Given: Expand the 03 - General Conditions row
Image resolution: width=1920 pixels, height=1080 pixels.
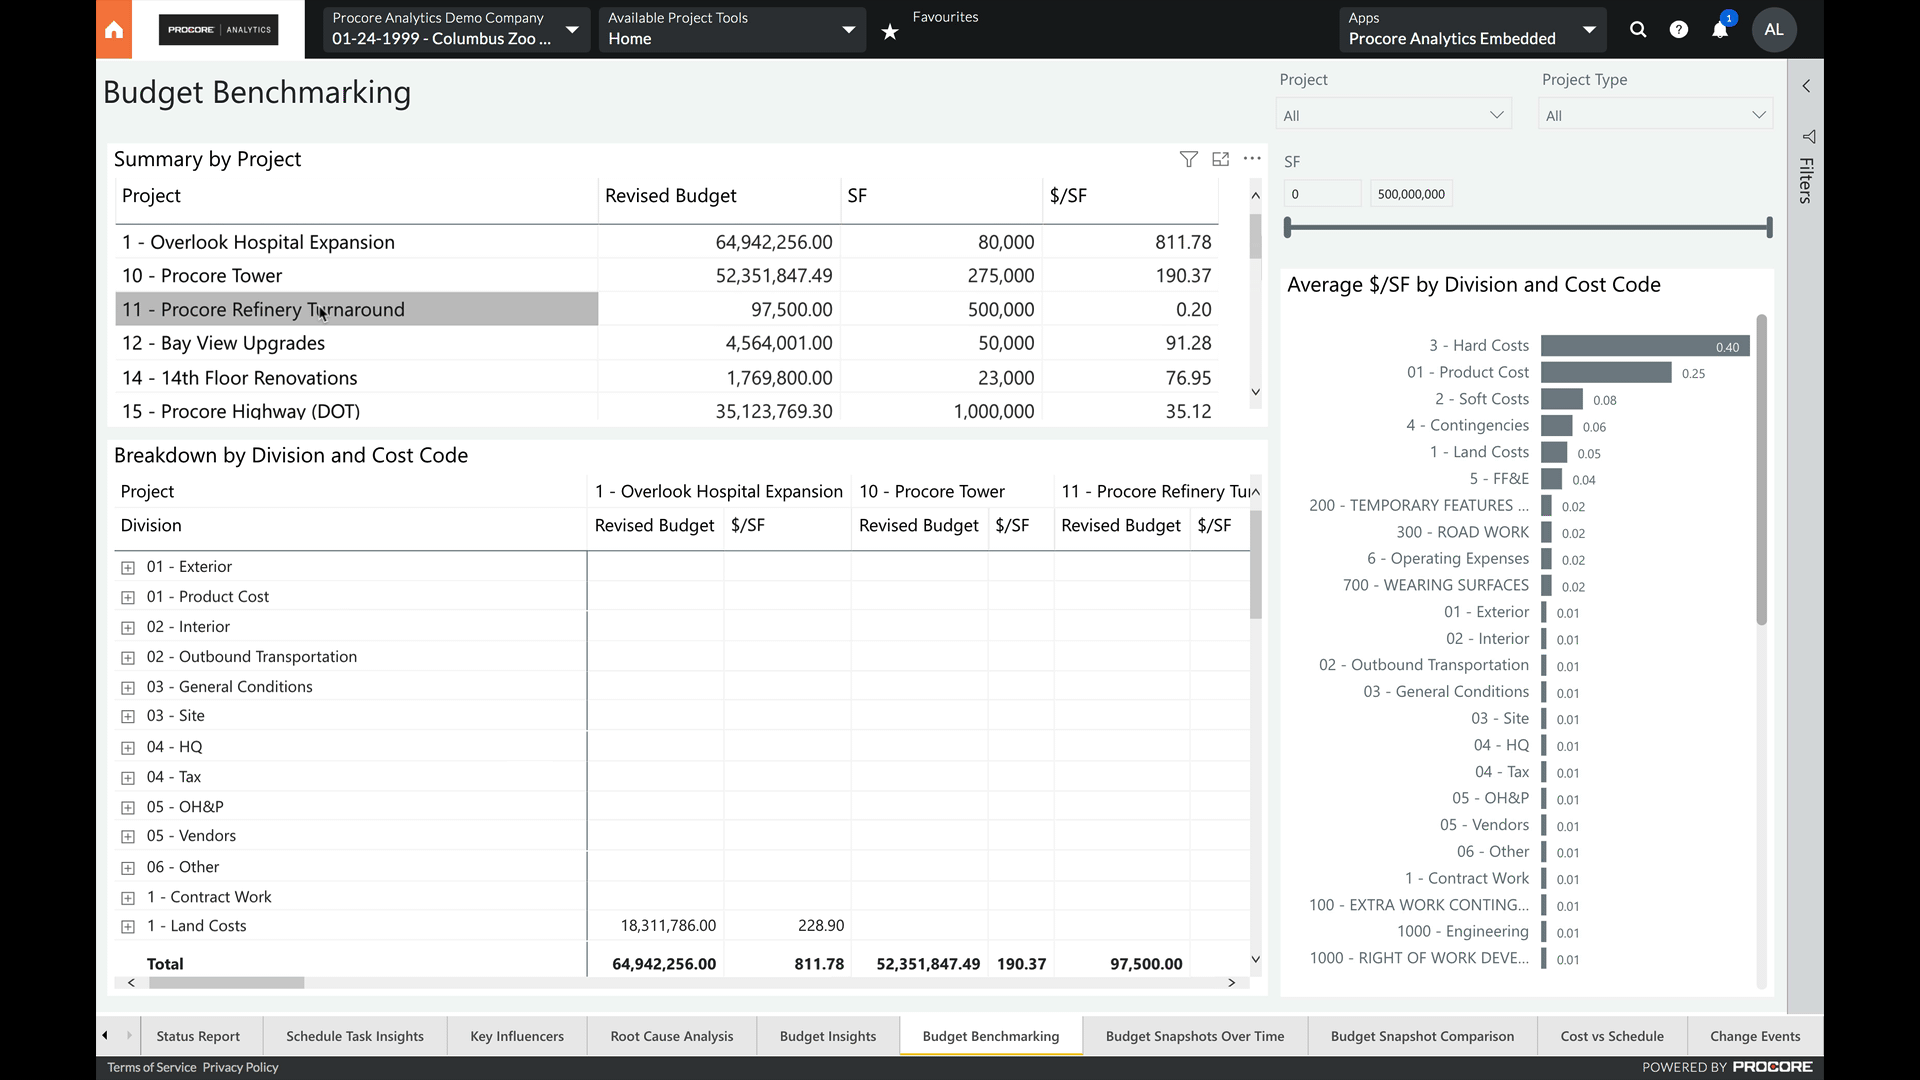Looking at the screenshot, I should tap(128, 687).
